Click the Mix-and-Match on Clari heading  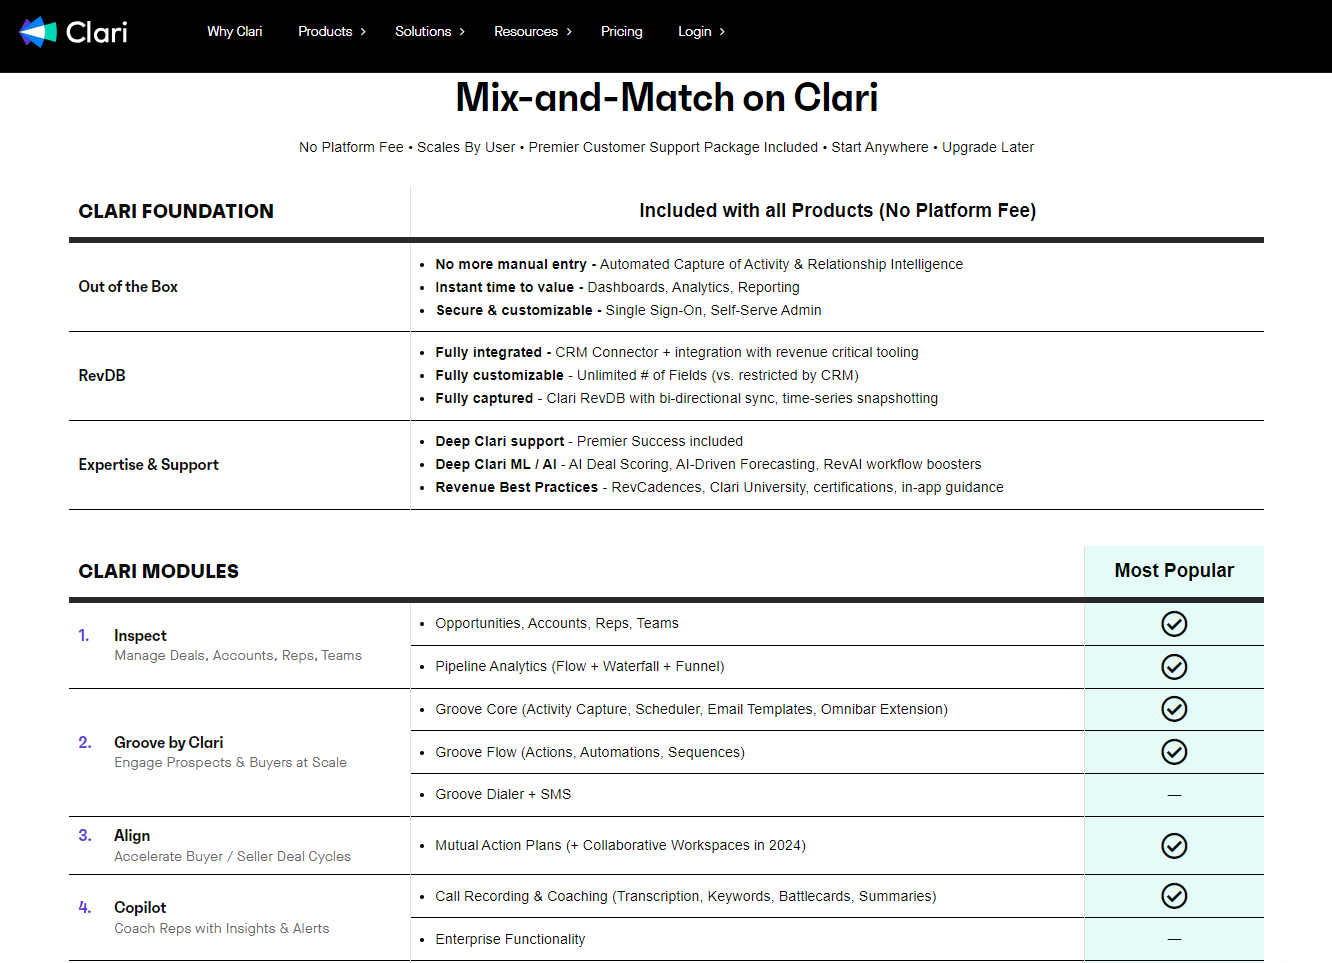click(x=667, y=97)
